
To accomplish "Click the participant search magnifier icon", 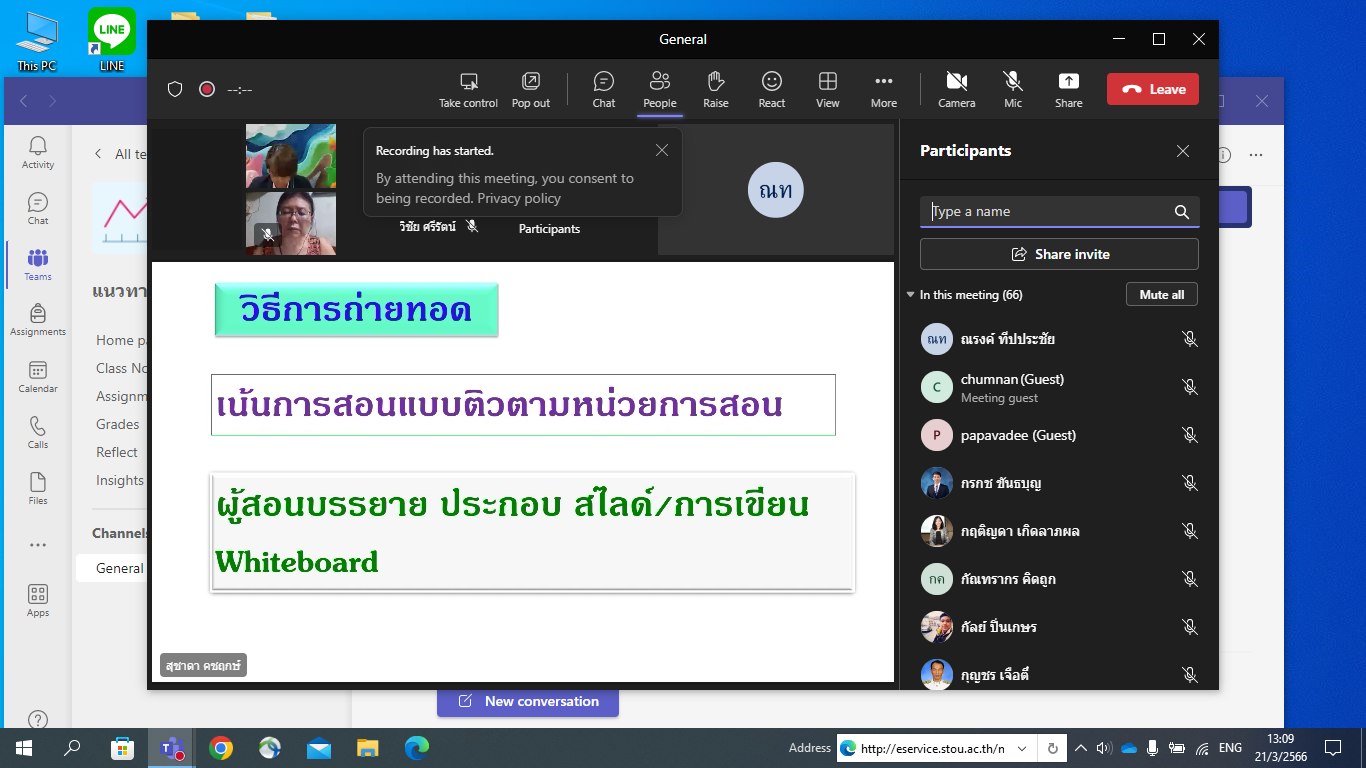I will pos(1182,212).
